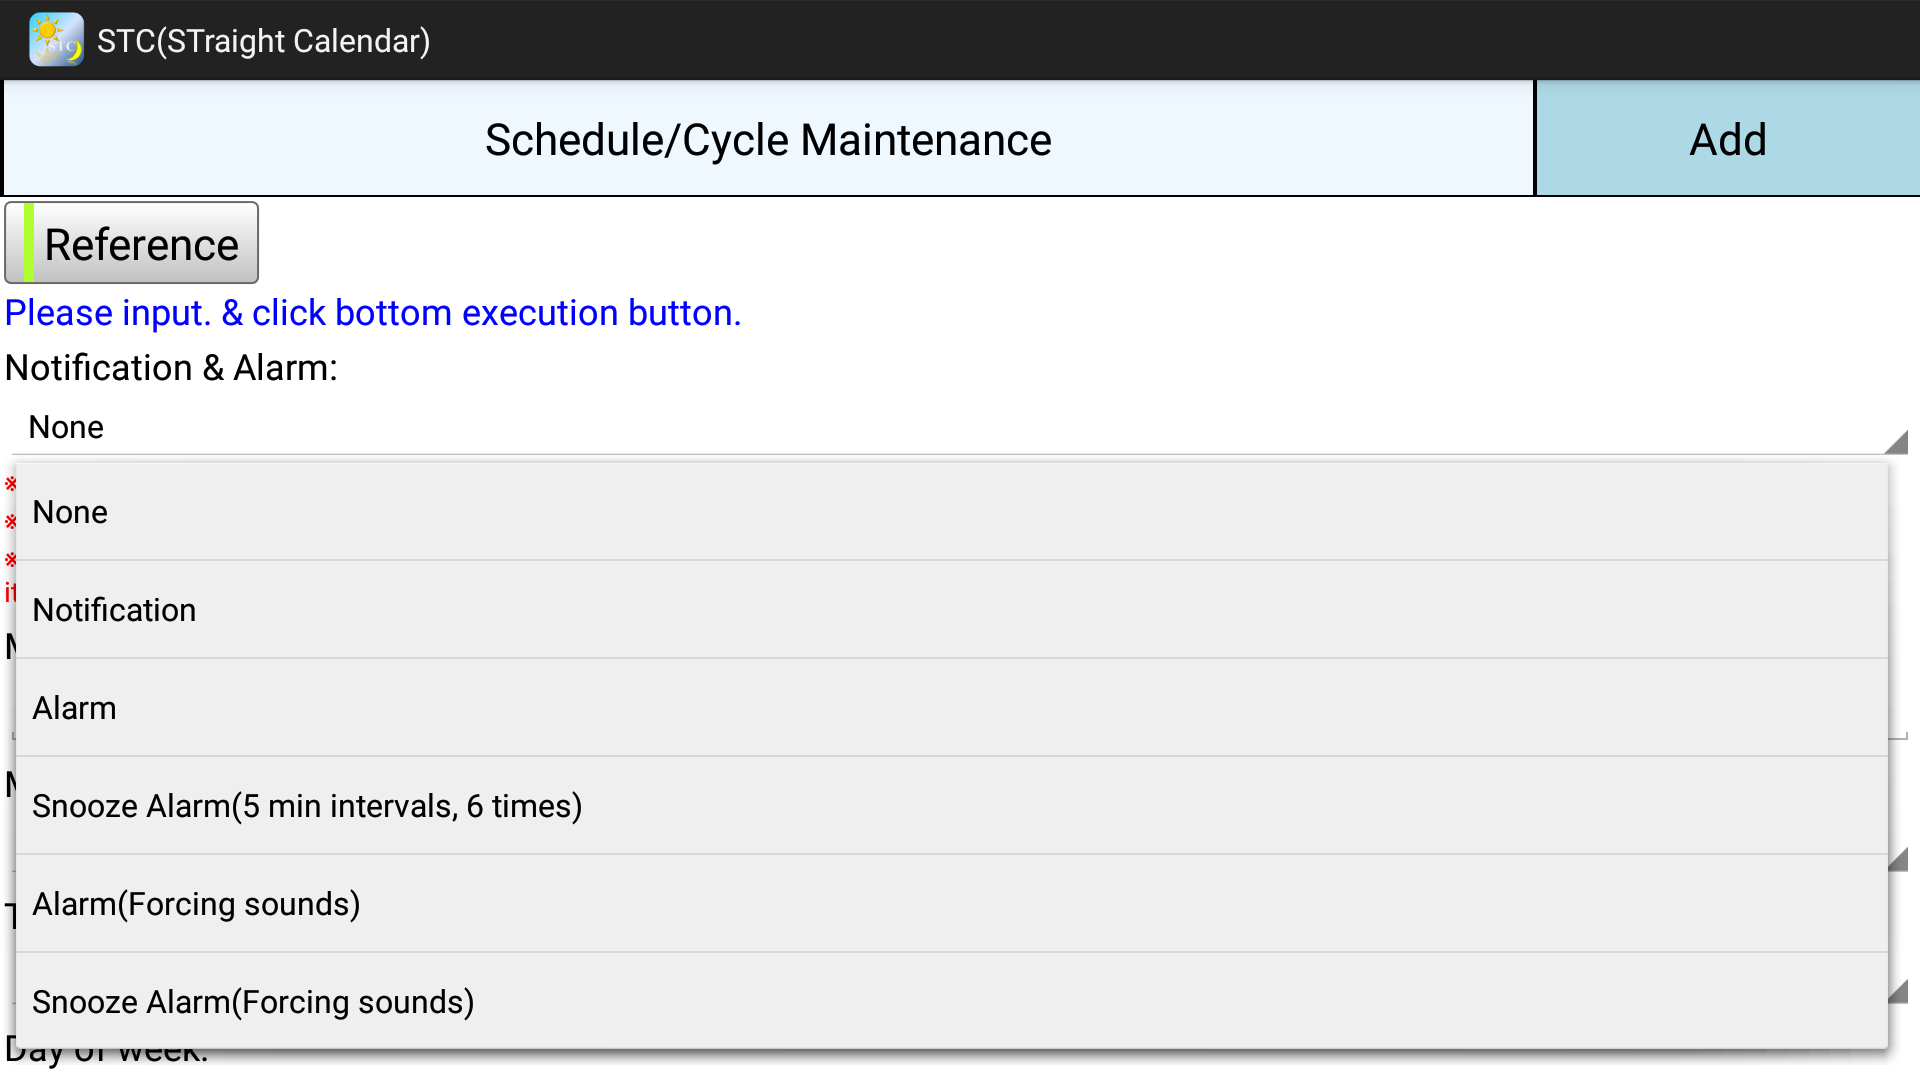Screen dimensions: 1920x1080
Task: Click the blue 'Please input' instruction text
Action: click(372, 313)
